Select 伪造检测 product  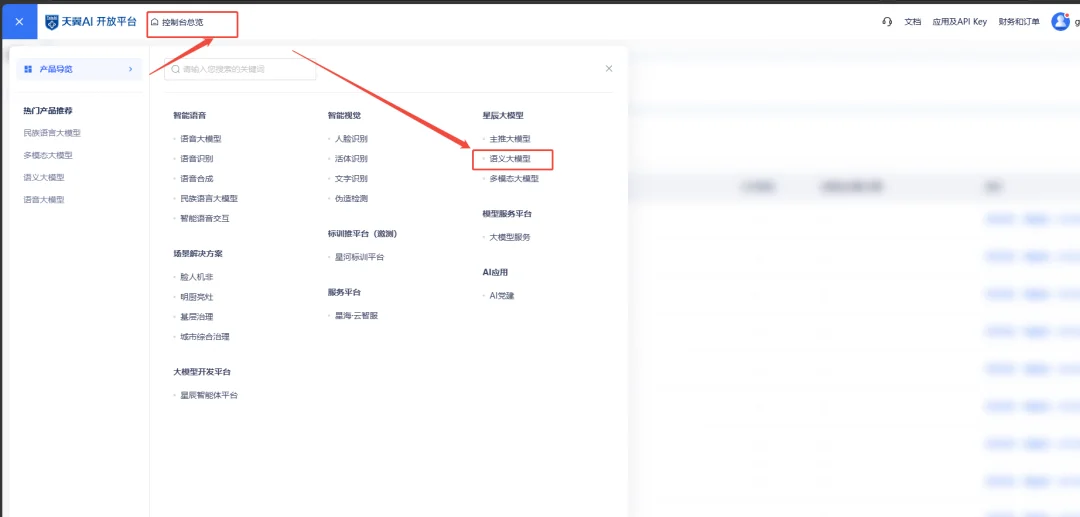click(x=351, y=198)
